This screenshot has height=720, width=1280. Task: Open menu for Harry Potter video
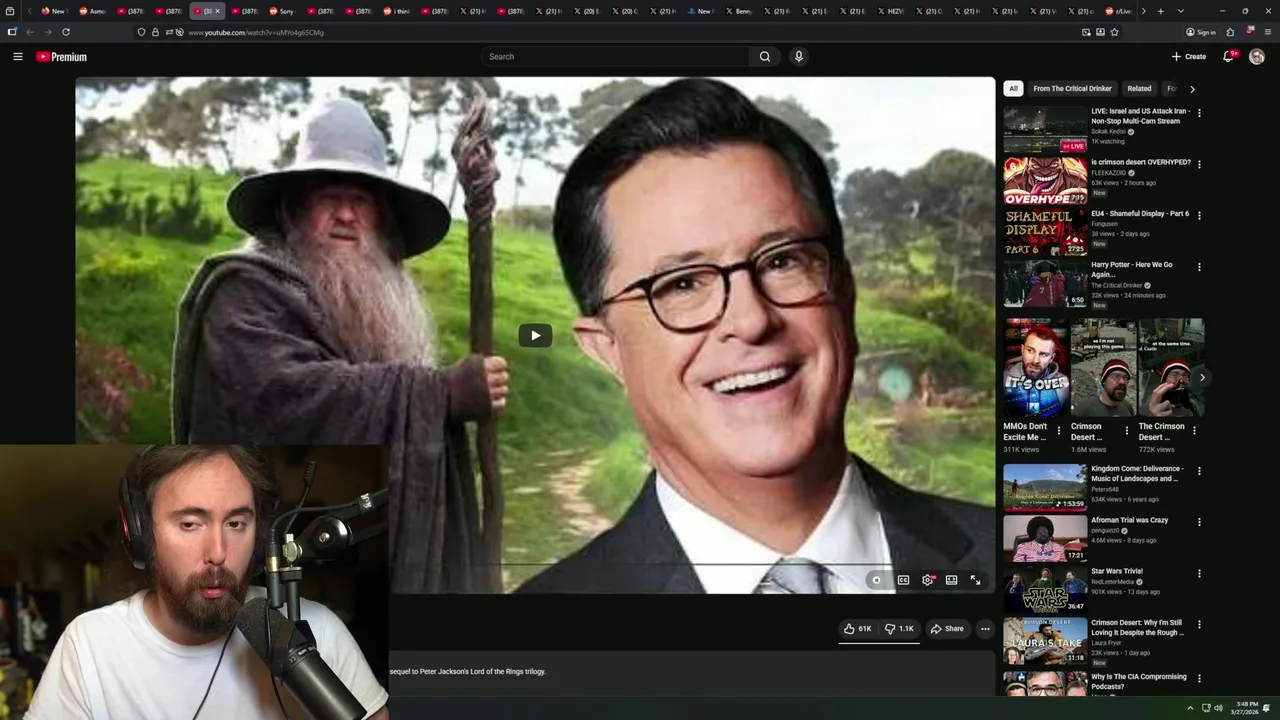[1199, 267]
